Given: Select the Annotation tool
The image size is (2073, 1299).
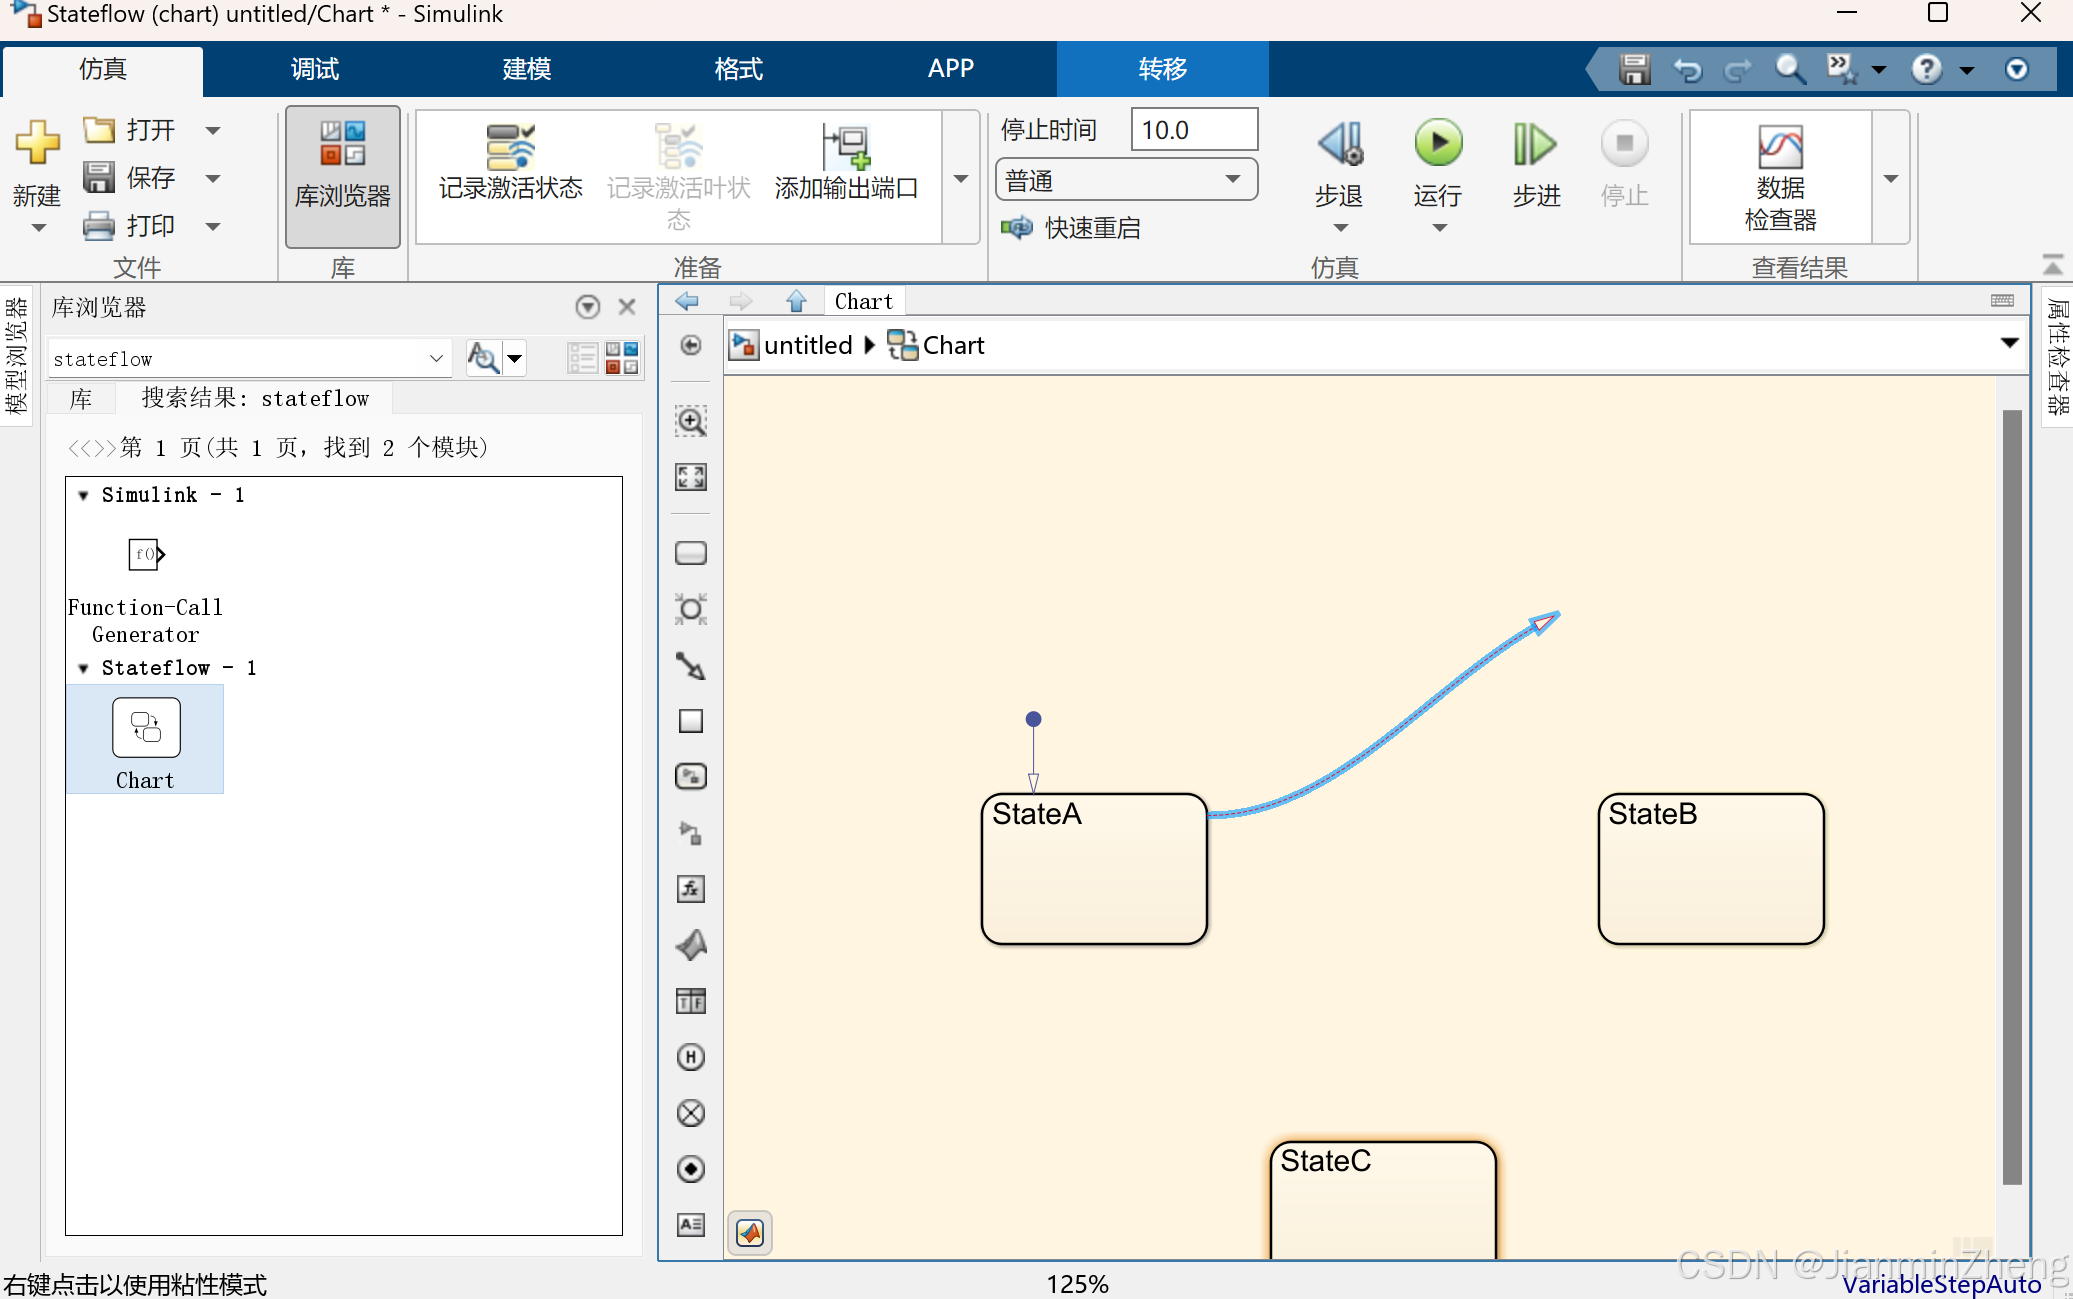Looking at the screenshot, I should pyautogui.click(x=691, y=1224).
